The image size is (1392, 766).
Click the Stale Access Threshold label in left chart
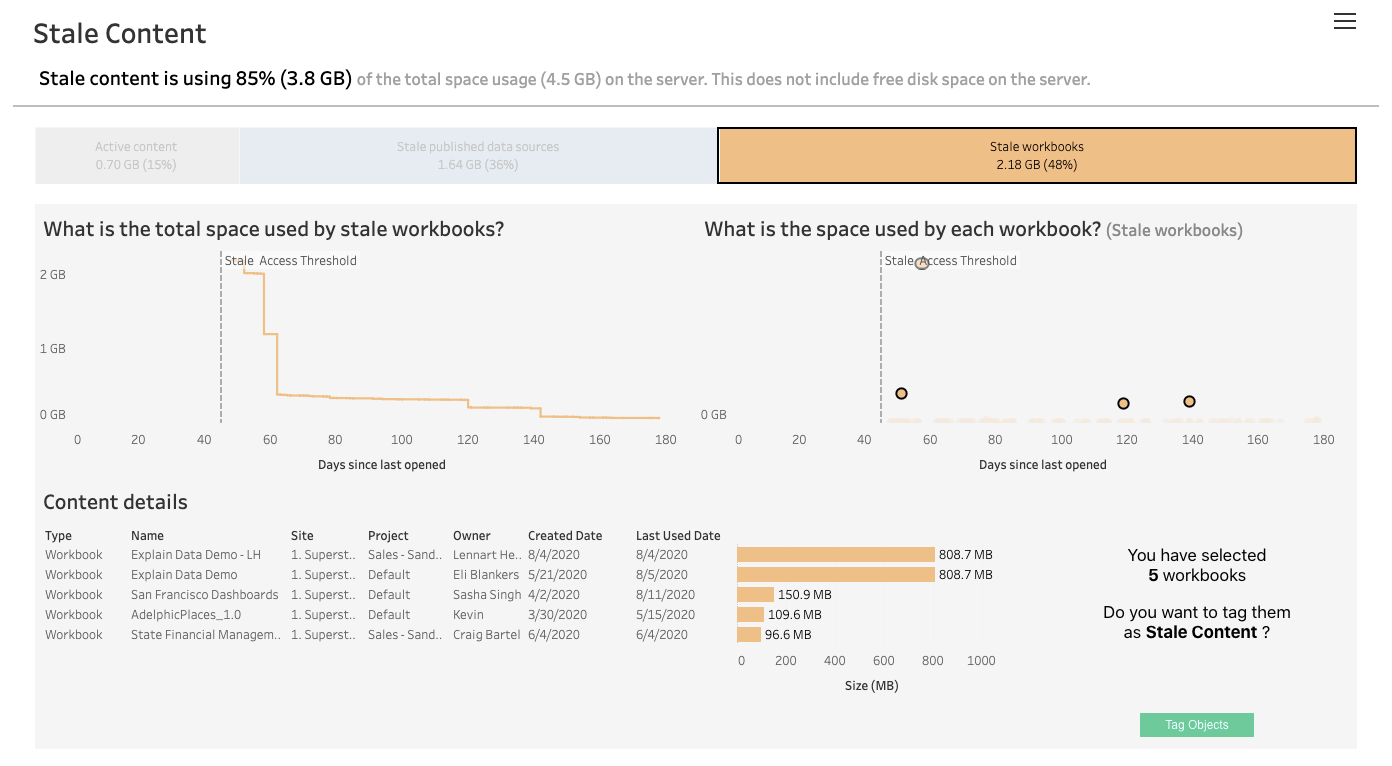pyautogui.click(x=290, y=261)
